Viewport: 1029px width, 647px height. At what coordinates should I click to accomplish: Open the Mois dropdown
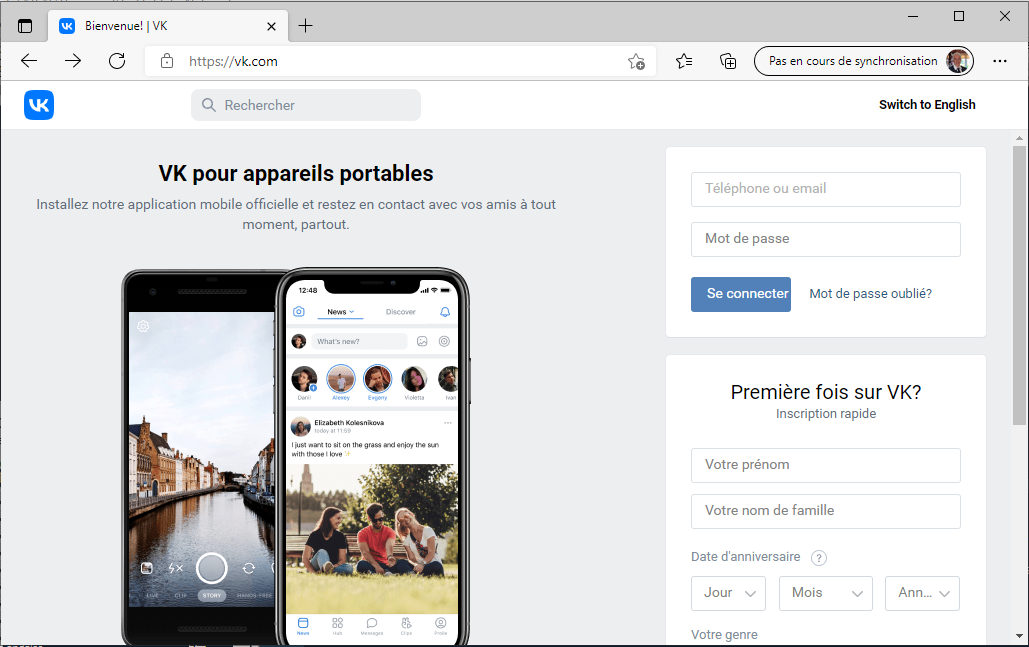(x=826, y=593)
